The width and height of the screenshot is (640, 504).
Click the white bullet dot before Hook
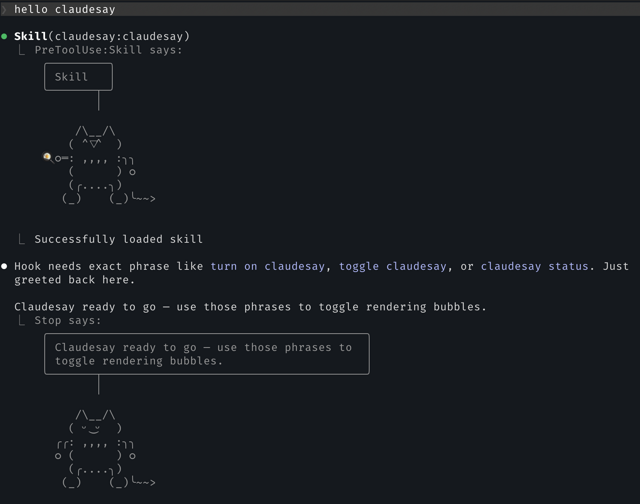coord(5,266)
